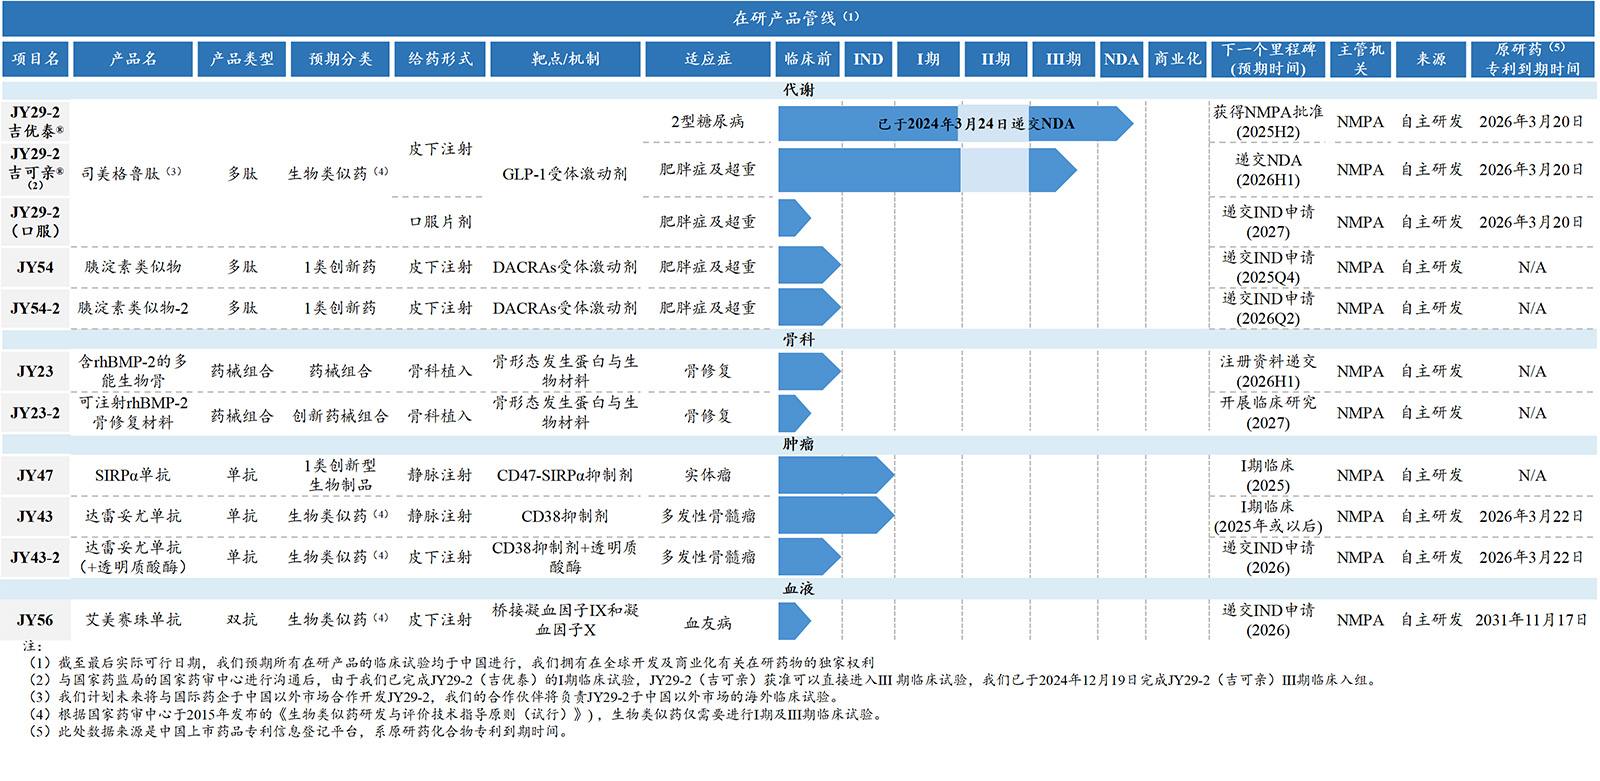Select 2031年11月17日 patent expiry cell
Viewport: 1600px width, 781px height.
pyautogui.click(x=1531, y=620)
